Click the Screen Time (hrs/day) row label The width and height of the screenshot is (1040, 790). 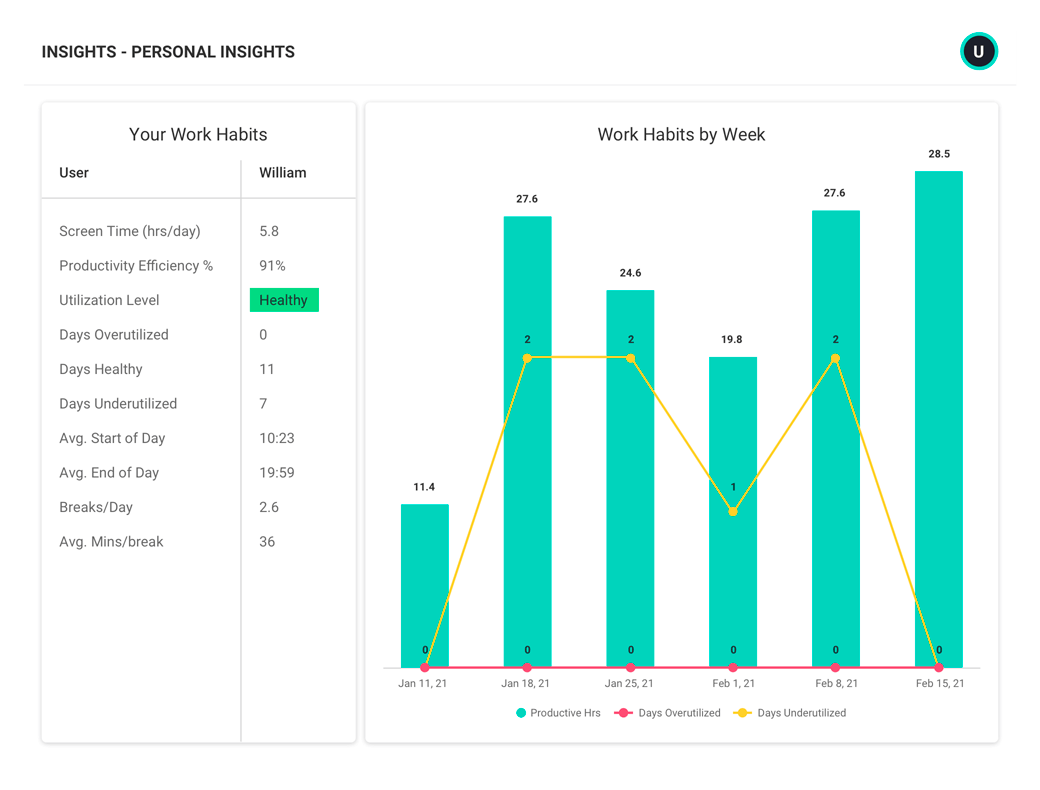click(130, 231)
